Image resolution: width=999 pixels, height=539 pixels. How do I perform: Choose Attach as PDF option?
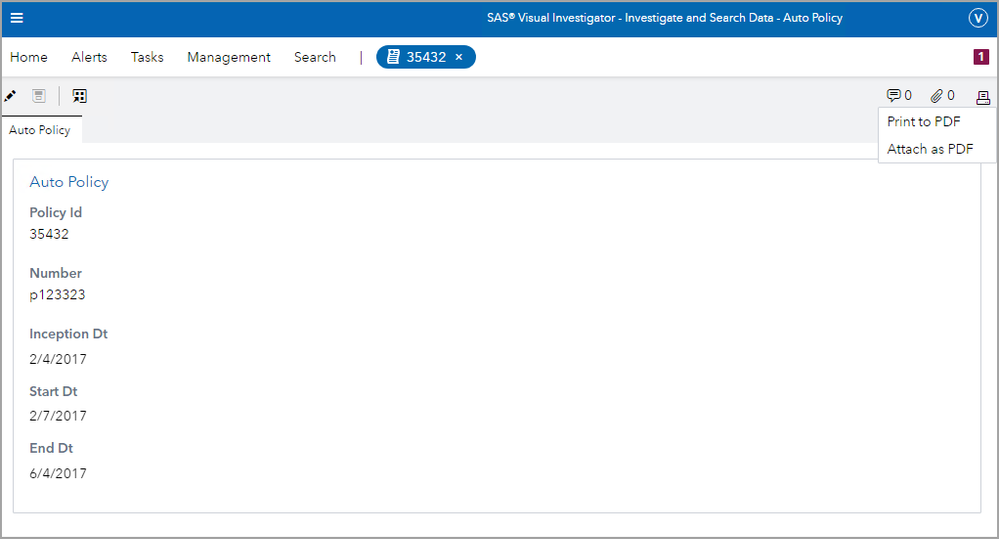click(x=930, y=149)
